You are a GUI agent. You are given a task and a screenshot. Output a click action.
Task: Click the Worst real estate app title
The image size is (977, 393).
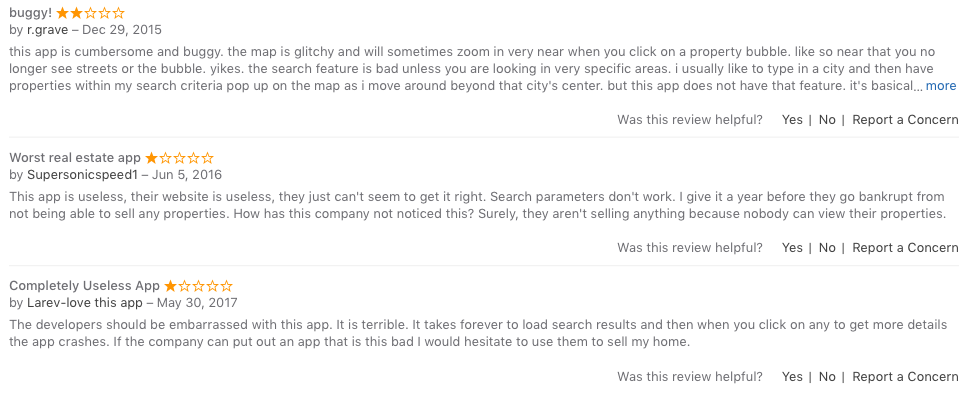(75, 158)
